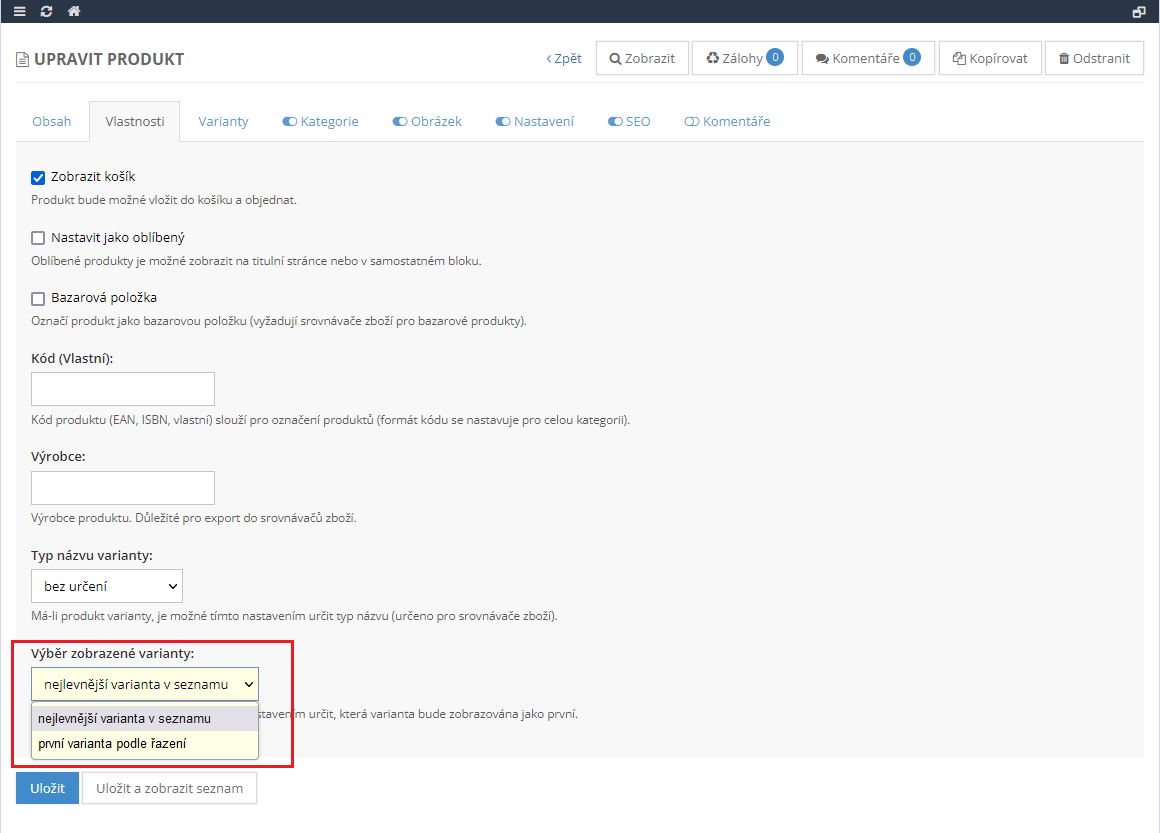Toggle the Obrázek tab switch icon
The image size is (1160, 833).
400,122
